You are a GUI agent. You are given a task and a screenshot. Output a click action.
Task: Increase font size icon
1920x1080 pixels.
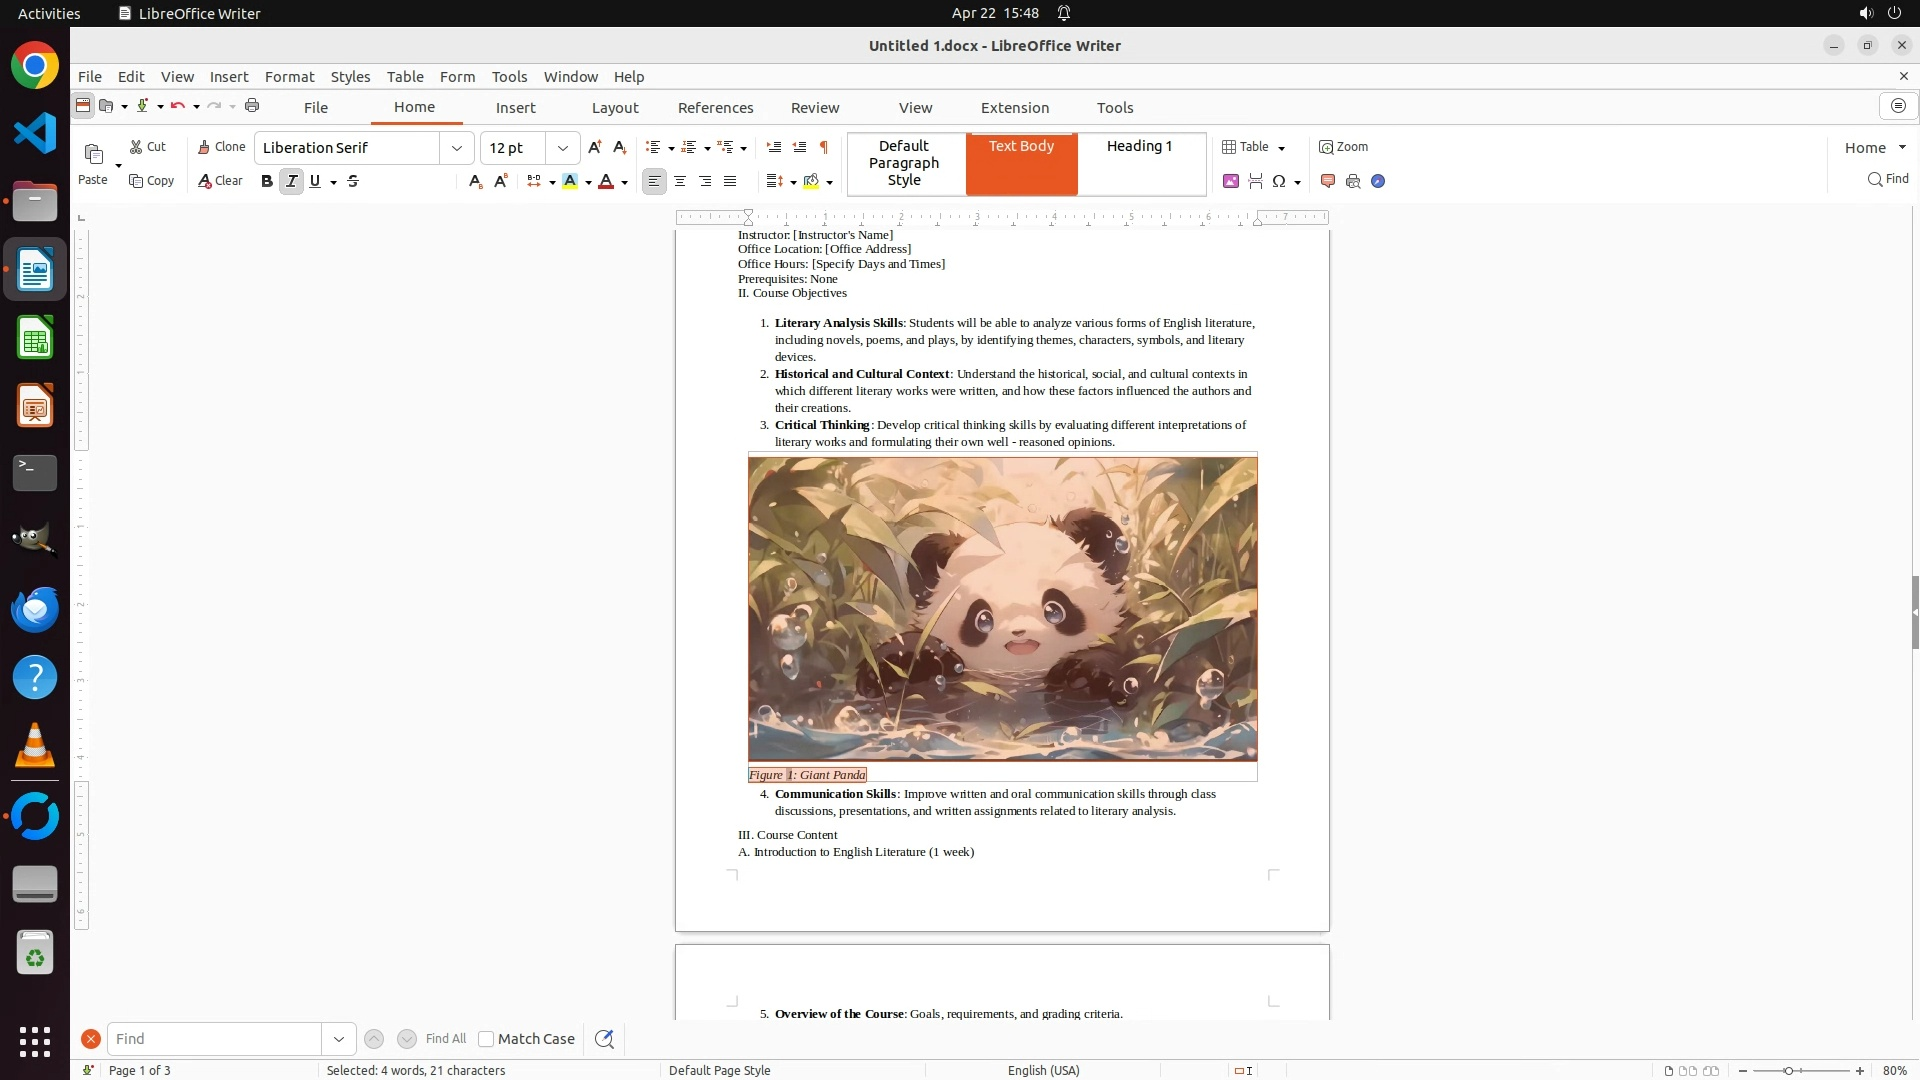click(x=595, y=147)
